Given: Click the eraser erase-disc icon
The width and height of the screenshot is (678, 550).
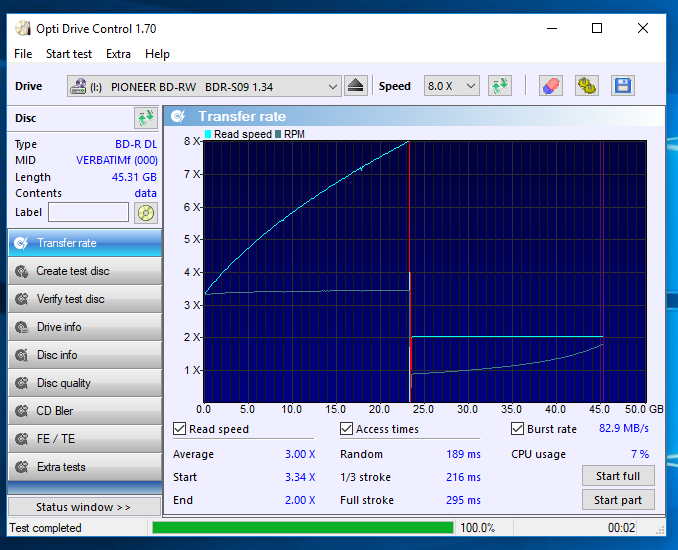Looking at the screenshot, I should 551,86.
